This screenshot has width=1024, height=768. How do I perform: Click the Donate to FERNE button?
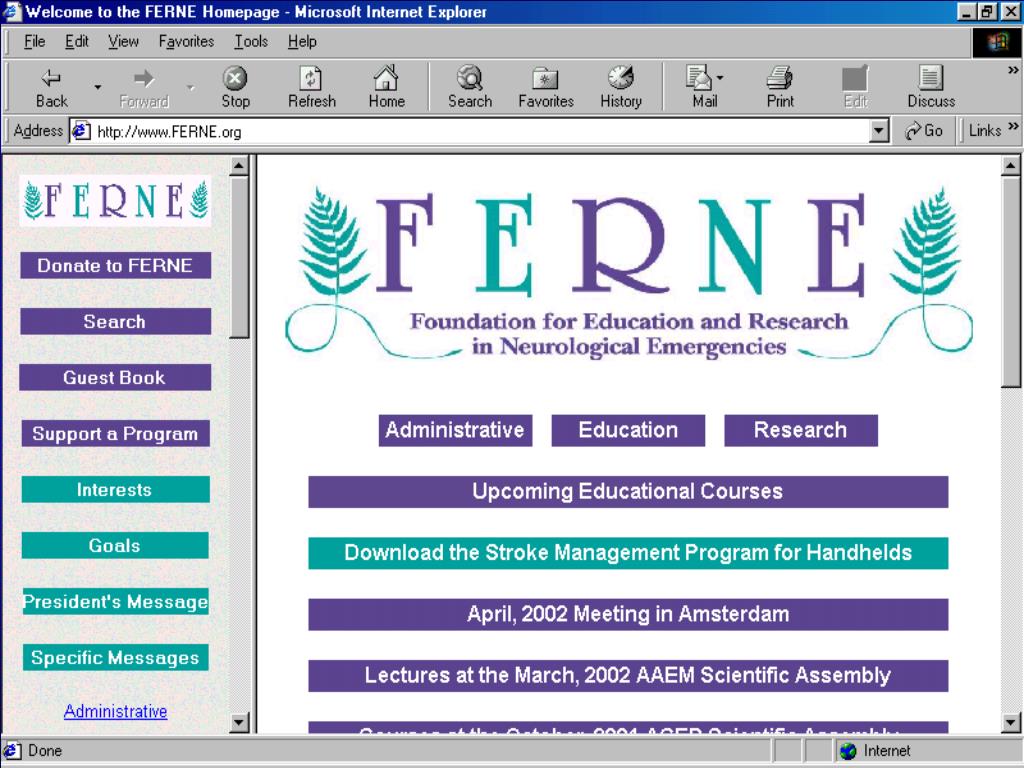point(116,266)
